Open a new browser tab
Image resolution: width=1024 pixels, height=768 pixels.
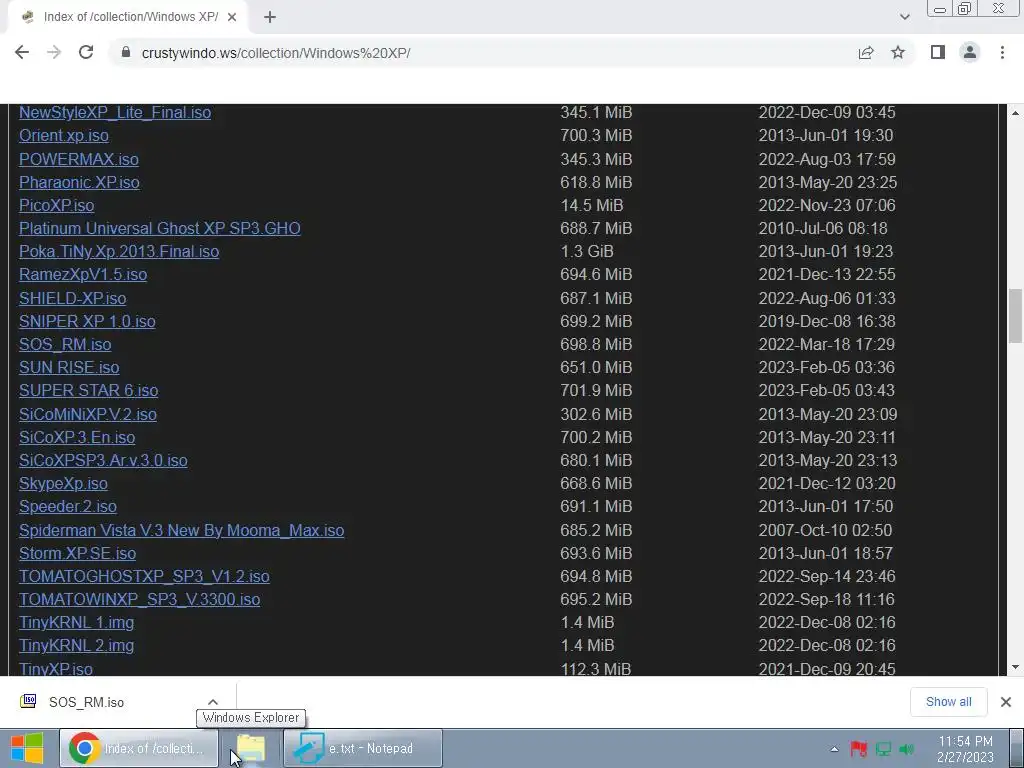[270, 17]
